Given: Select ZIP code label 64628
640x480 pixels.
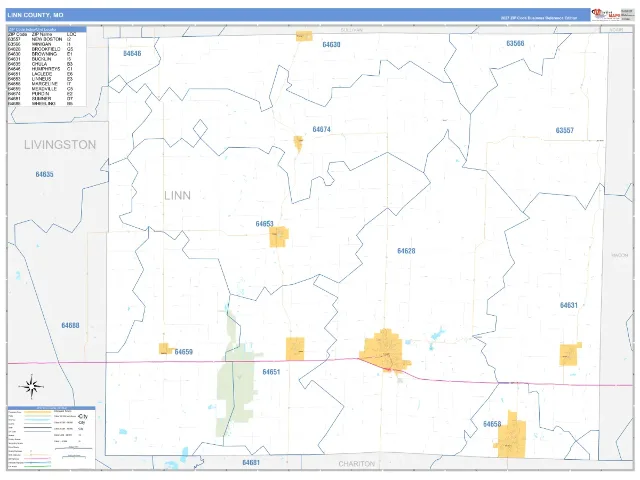Looking at the screenshot, I should [406, 251].
